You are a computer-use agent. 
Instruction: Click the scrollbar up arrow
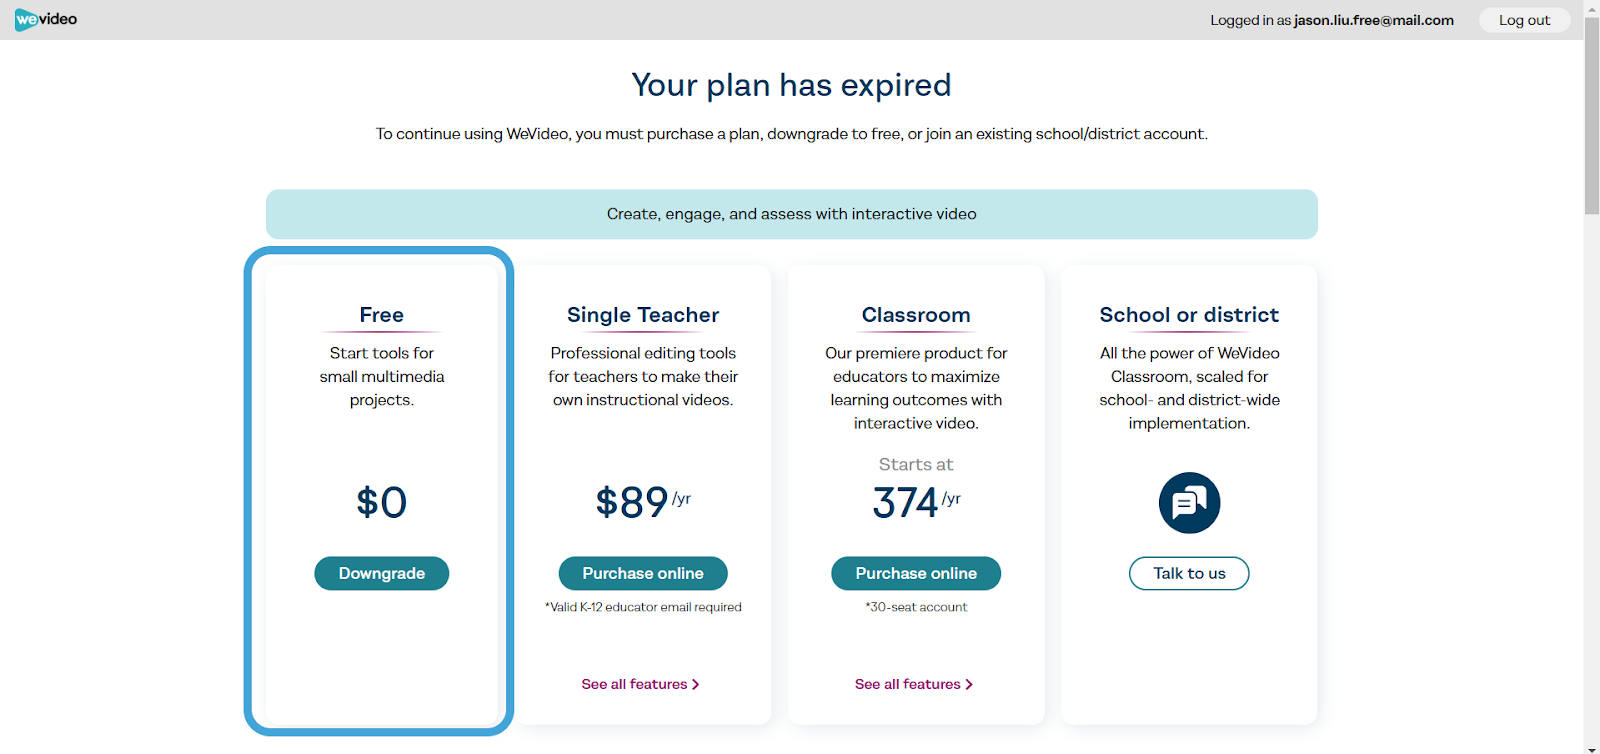click(1592, 7)
